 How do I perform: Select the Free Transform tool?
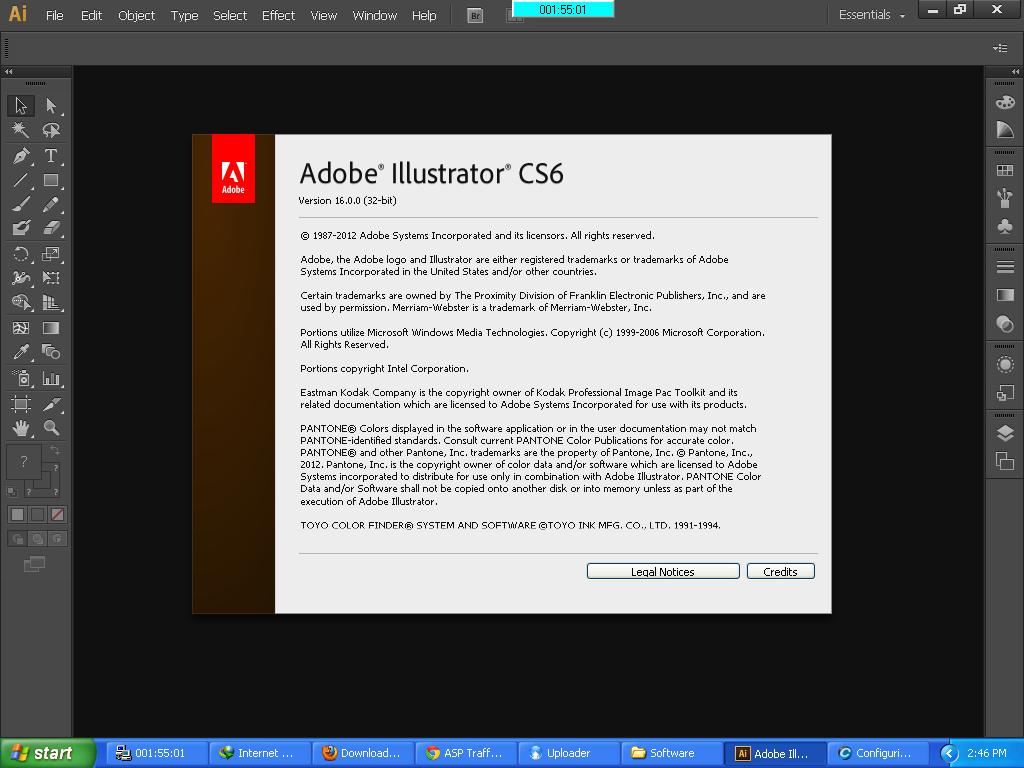click(51, 278)
